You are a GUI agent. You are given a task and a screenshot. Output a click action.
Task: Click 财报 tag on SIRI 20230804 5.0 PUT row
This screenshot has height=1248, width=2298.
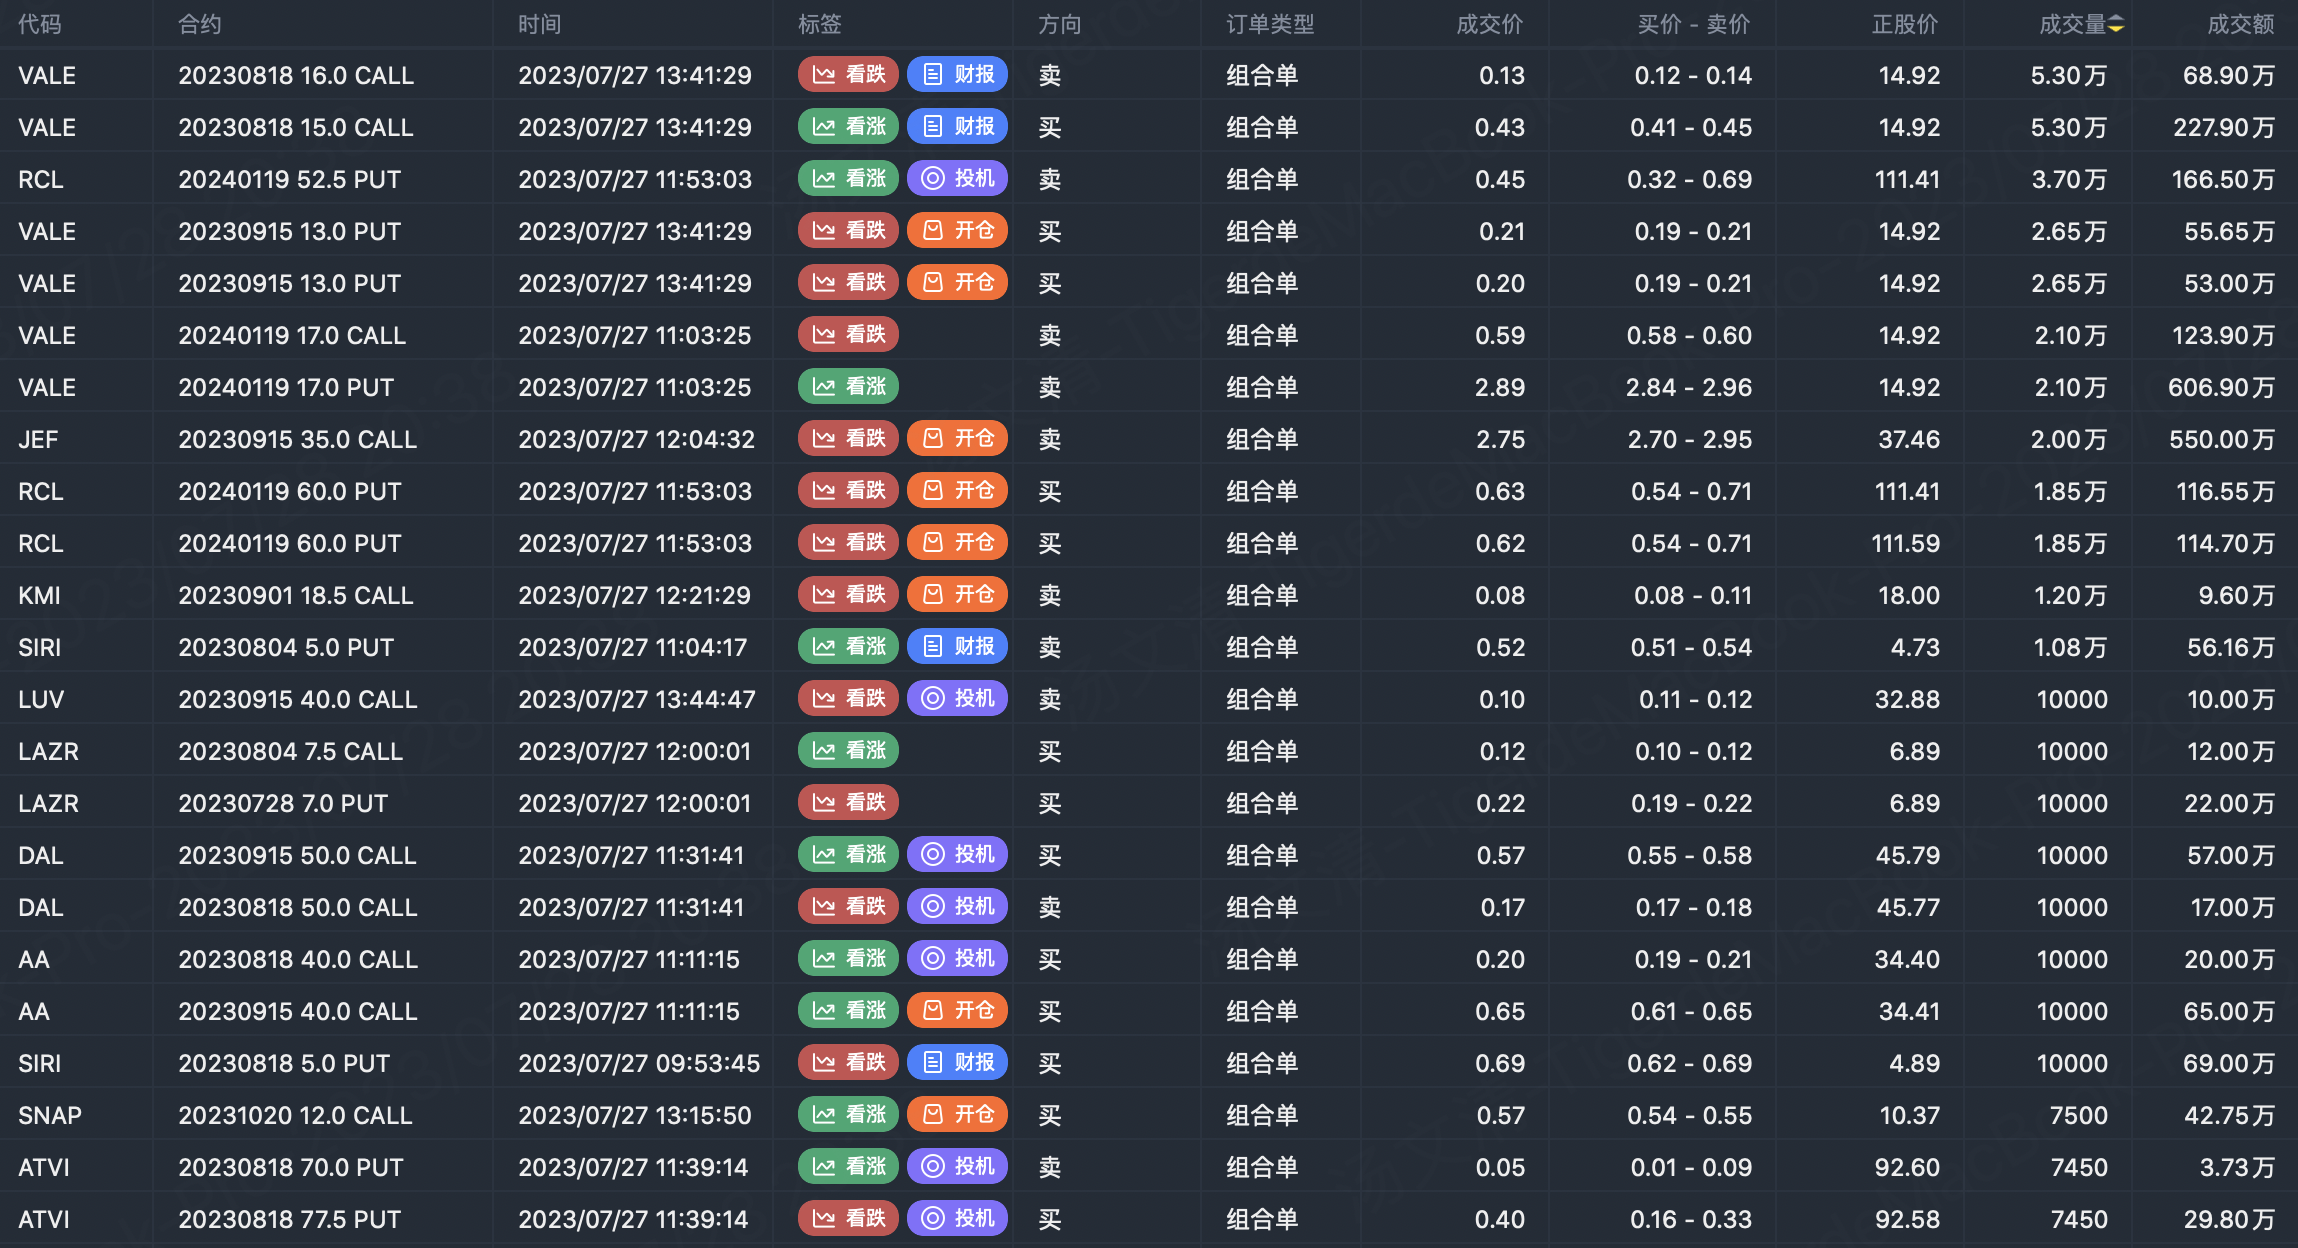[x=957, y=647]
